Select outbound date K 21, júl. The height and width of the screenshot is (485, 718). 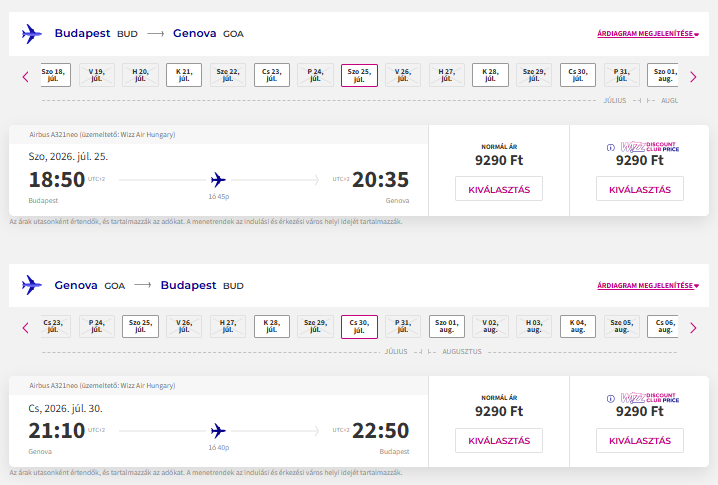click(x=184, y=75)
